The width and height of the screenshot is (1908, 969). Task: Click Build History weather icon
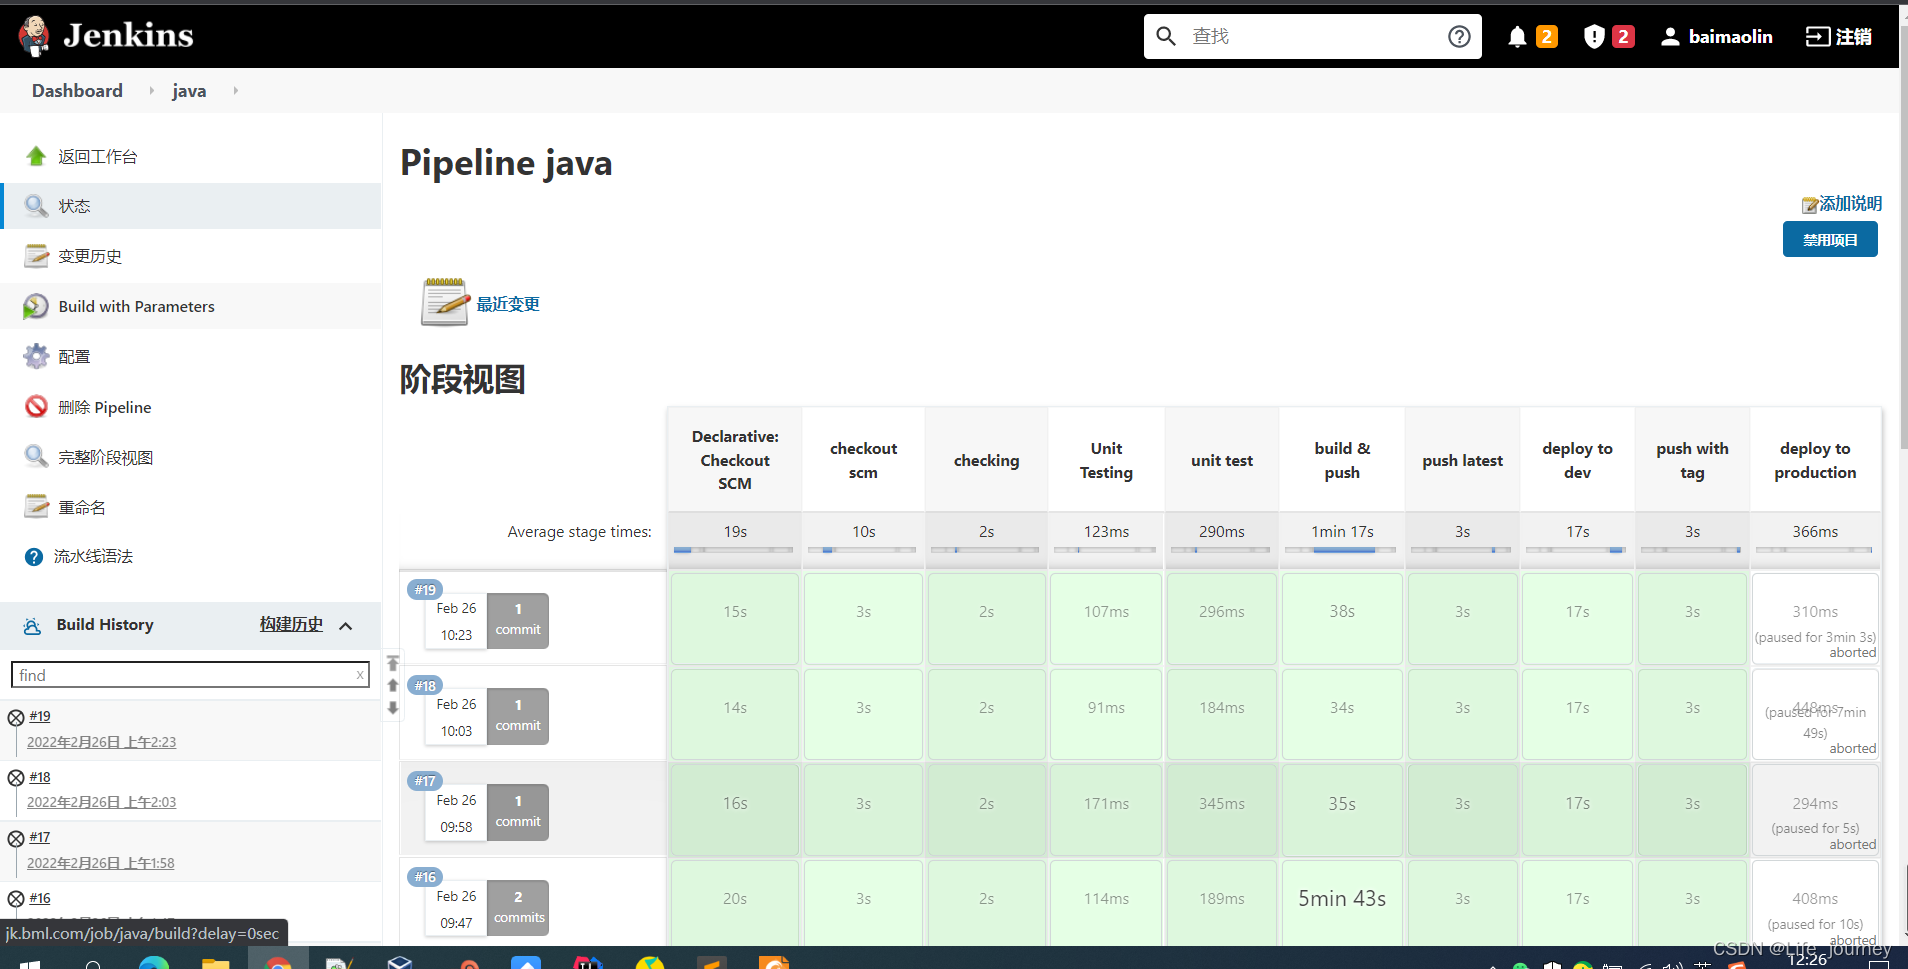32,626
